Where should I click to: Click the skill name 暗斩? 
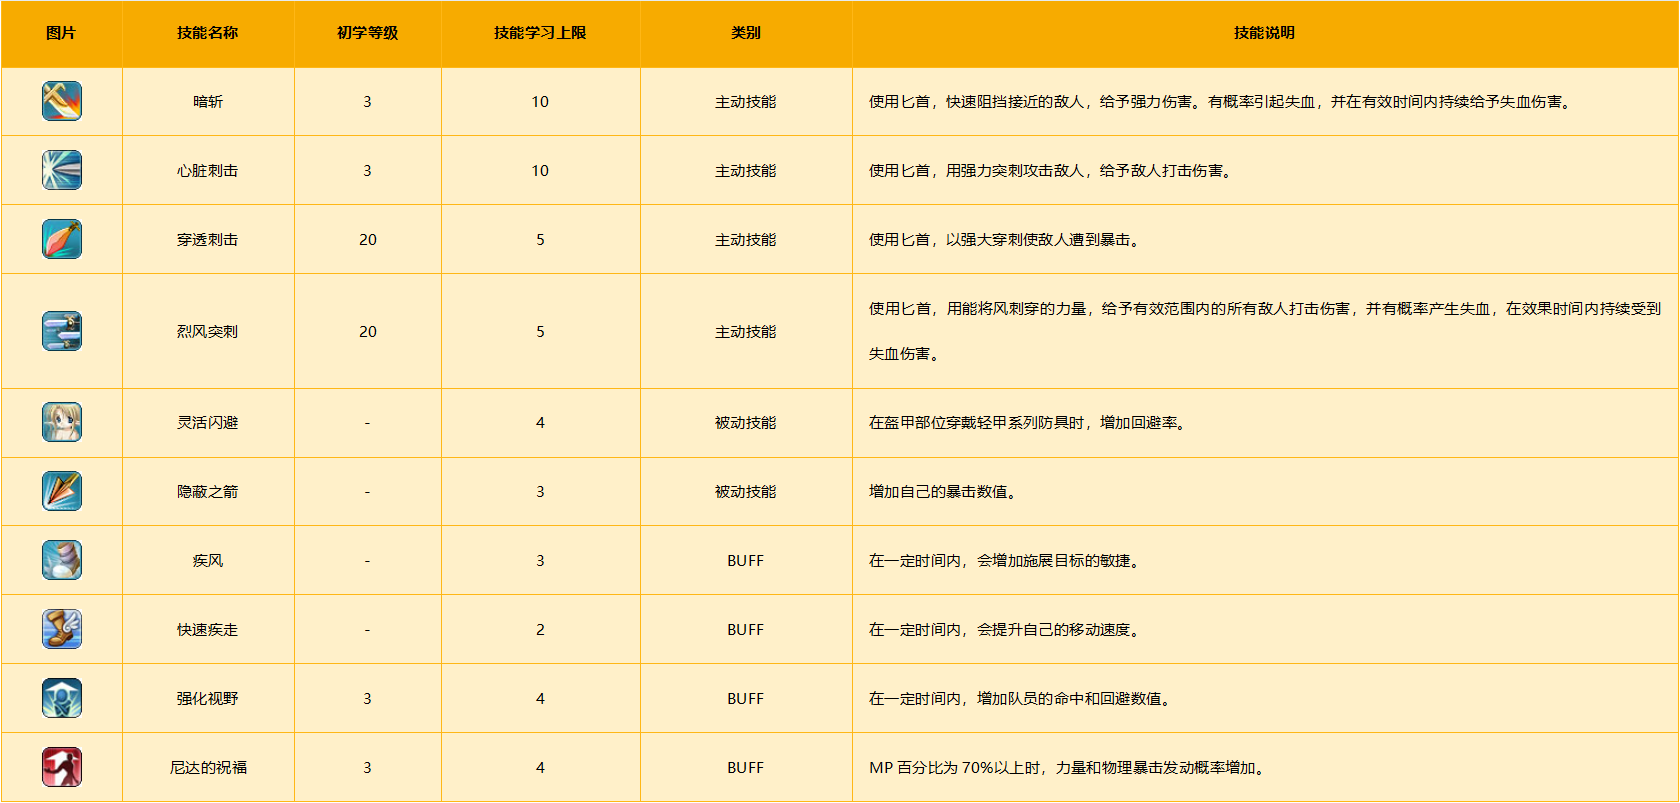[x=208, y=102]
